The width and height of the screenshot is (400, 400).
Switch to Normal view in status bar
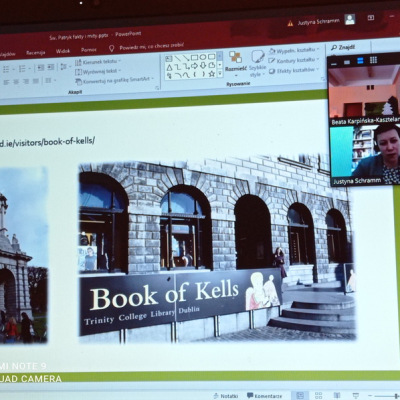tap(300, 396)
